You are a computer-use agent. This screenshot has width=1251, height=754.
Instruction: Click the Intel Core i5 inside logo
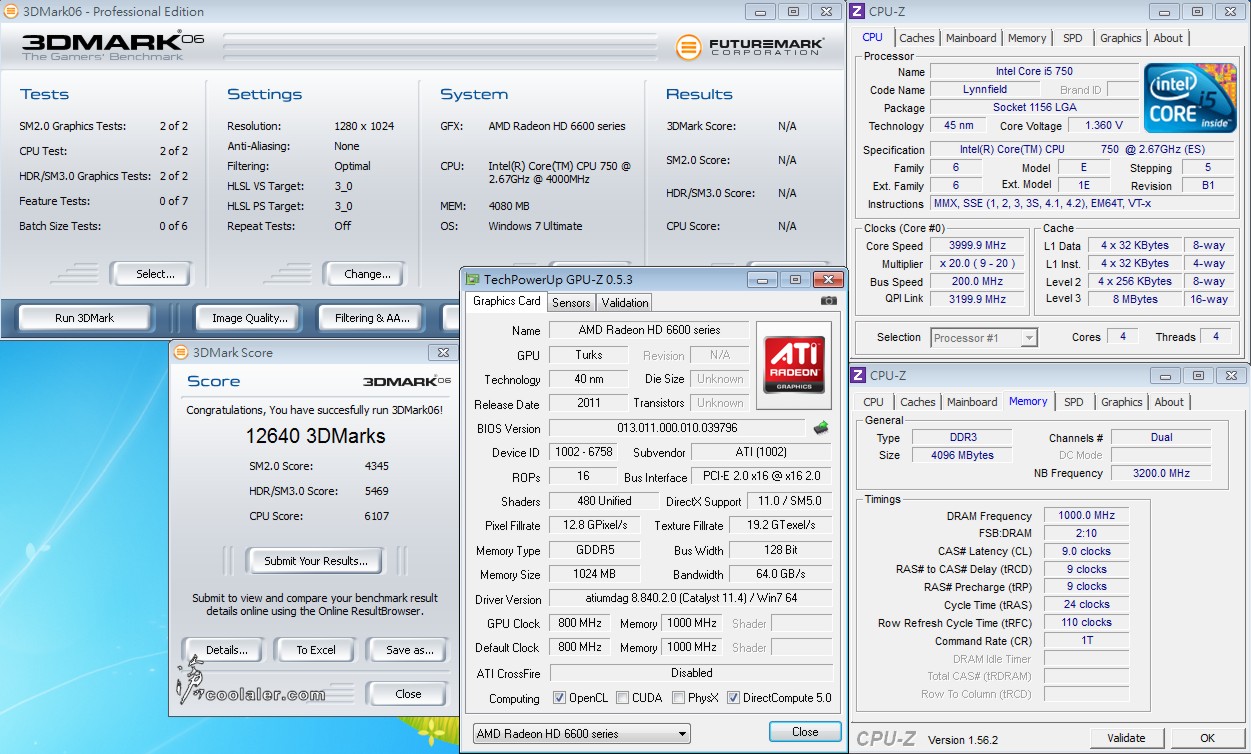coord(1188,99)
